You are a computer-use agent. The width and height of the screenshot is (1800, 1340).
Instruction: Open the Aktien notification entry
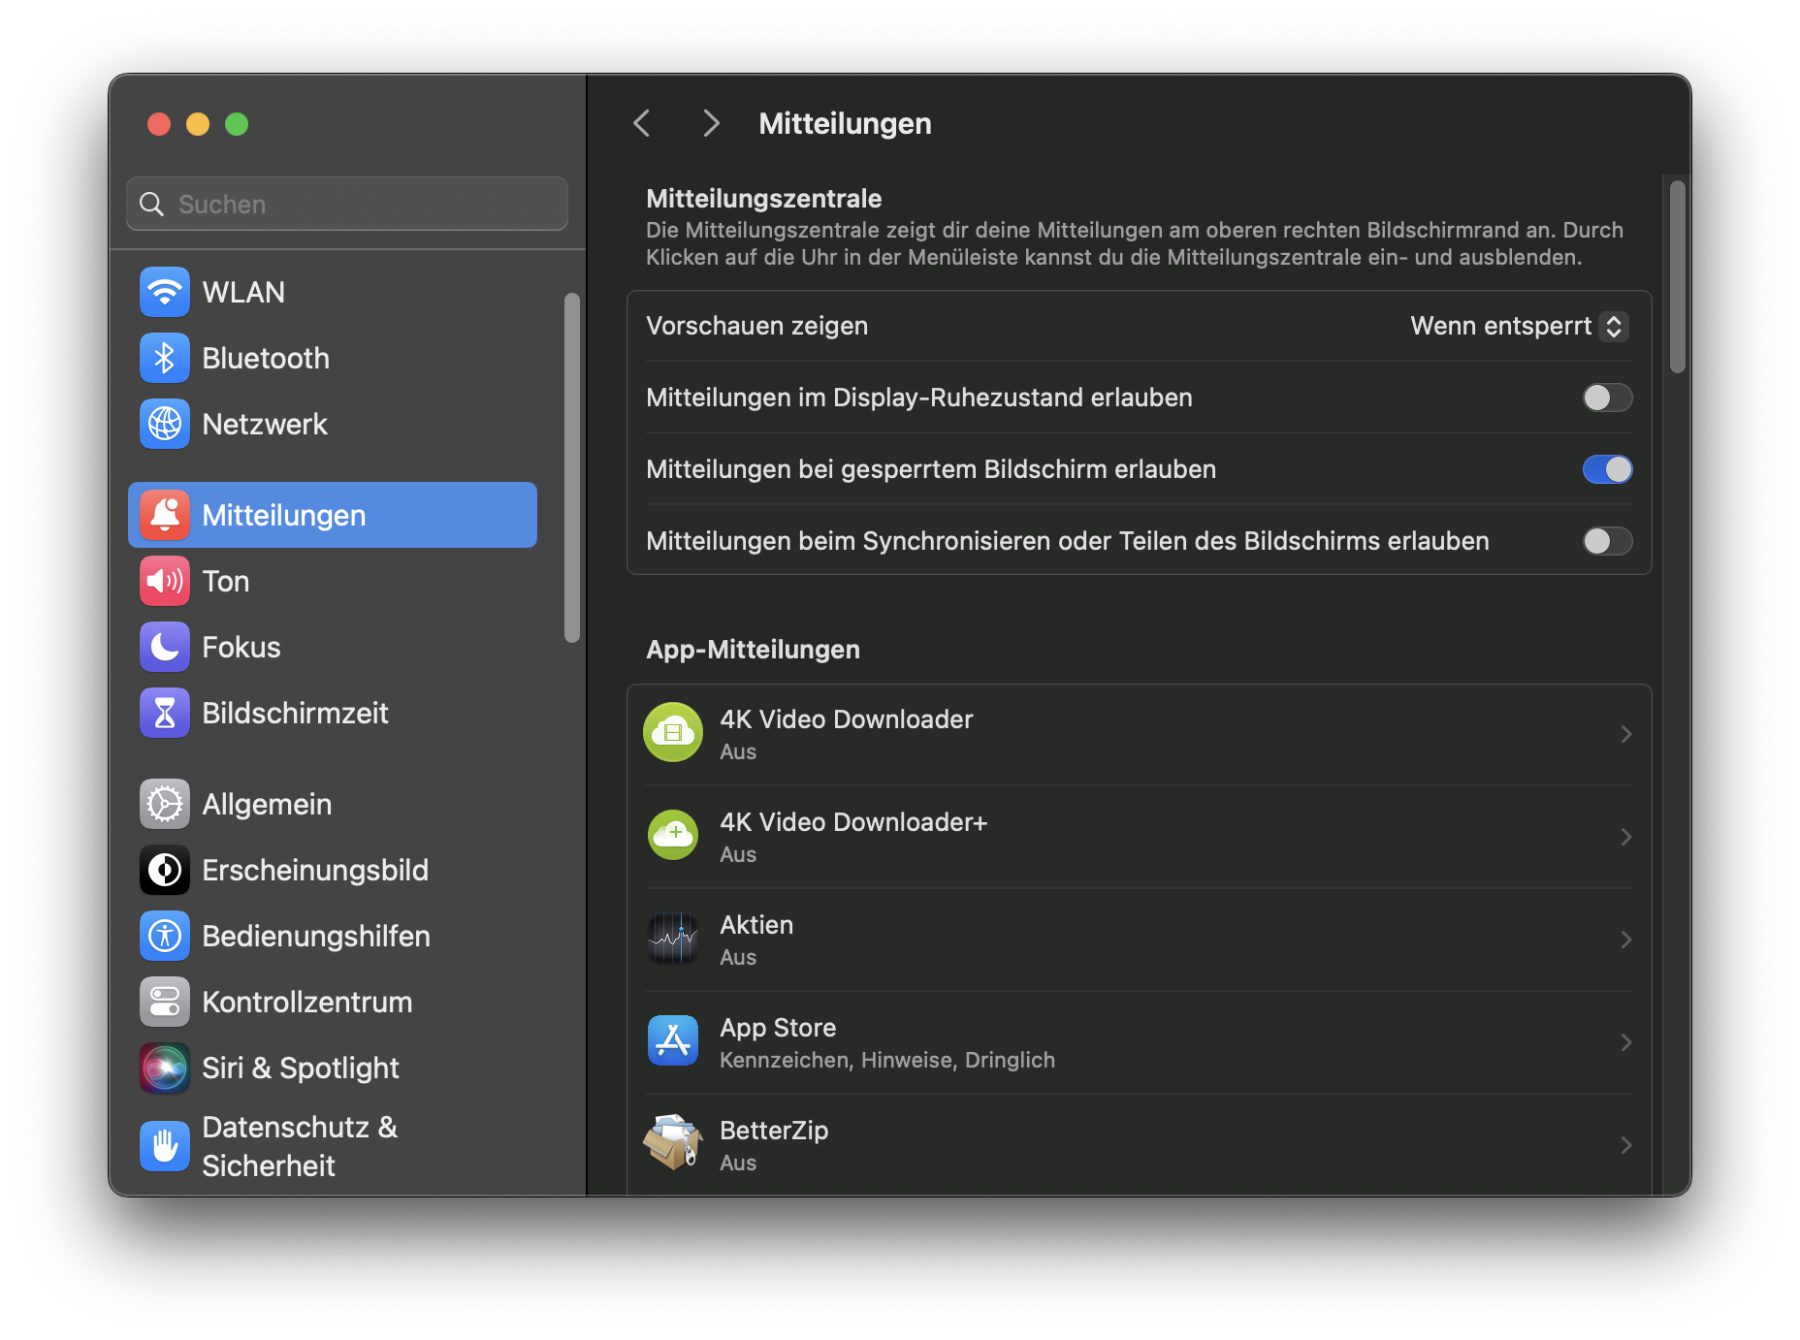pyautogui.click(x=1138, y=940)
